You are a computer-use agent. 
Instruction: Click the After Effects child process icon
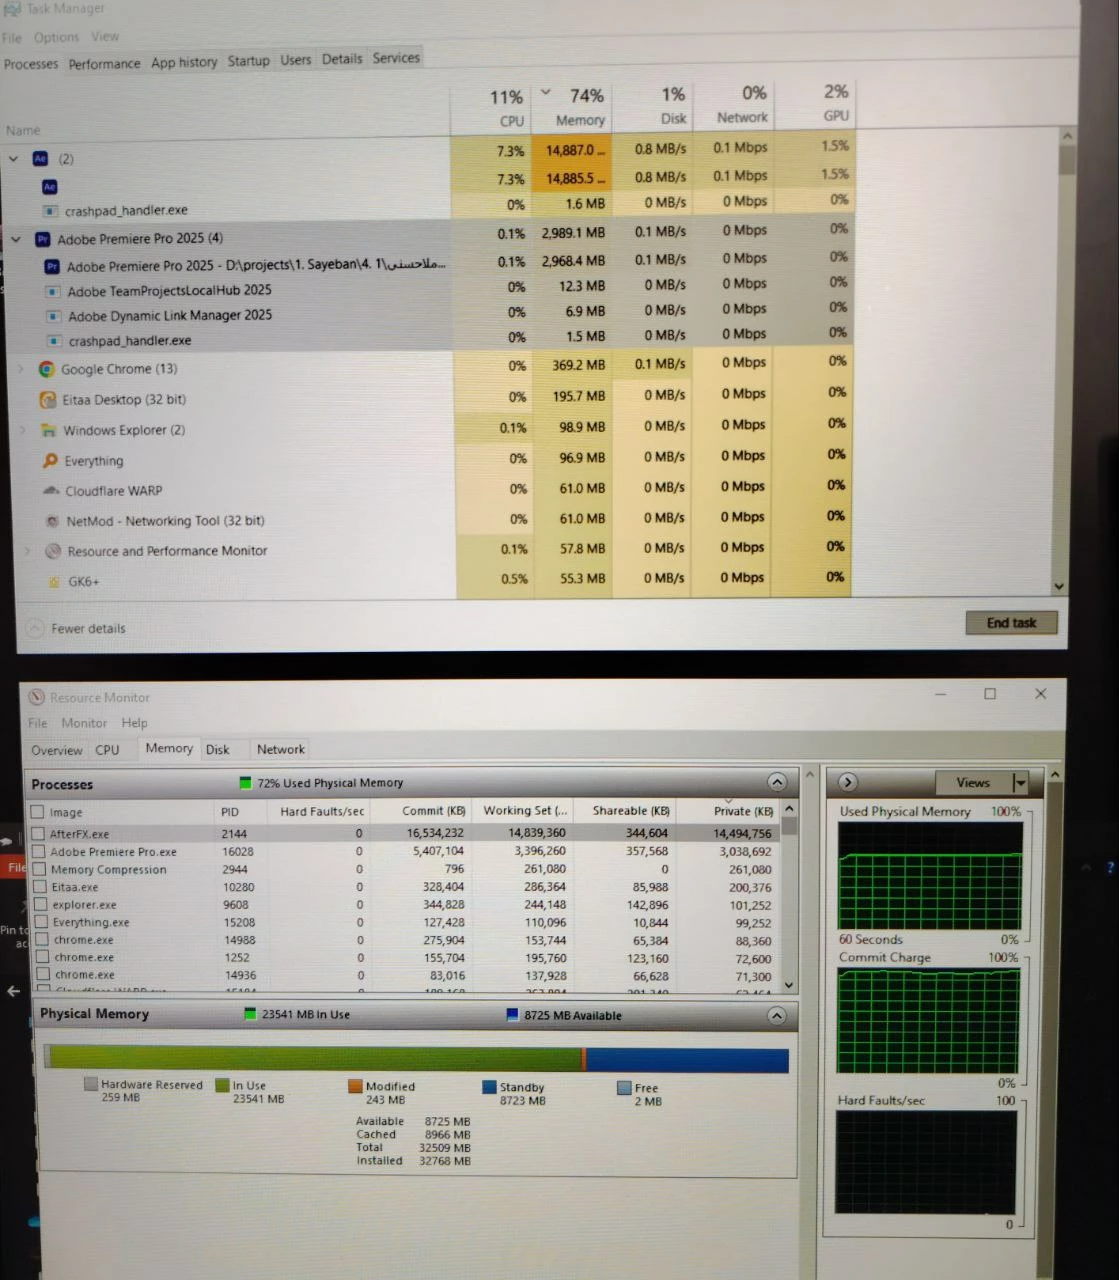pos(50,186)
